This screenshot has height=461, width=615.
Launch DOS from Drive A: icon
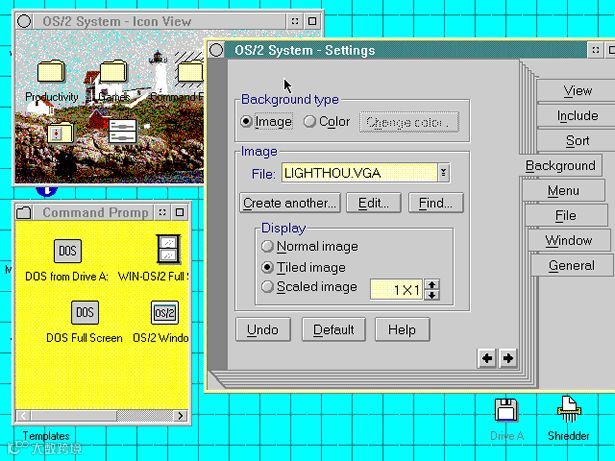[x=67, y=251]
